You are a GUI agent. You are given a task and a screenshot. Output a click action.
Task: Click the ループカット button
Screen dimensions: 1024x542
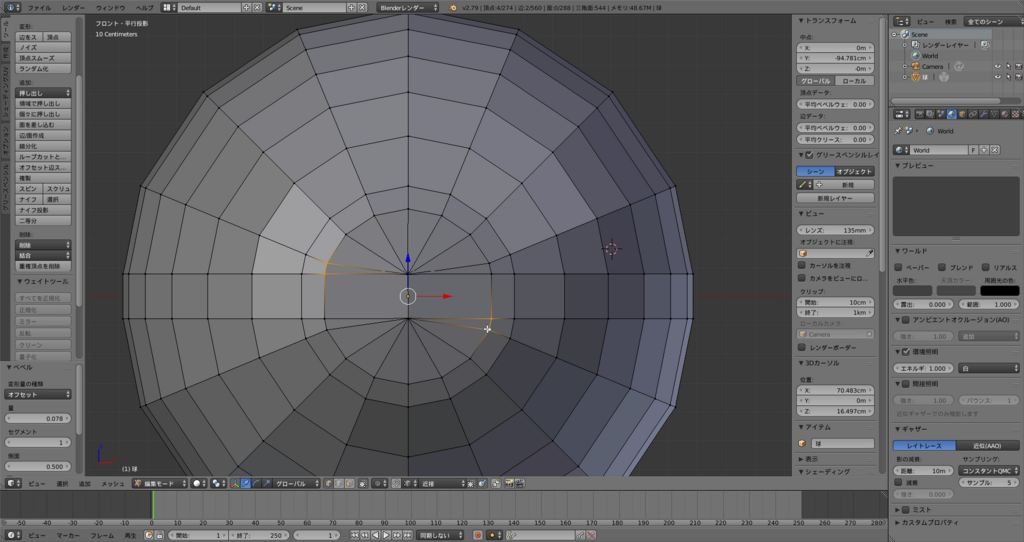pos(43,157)
